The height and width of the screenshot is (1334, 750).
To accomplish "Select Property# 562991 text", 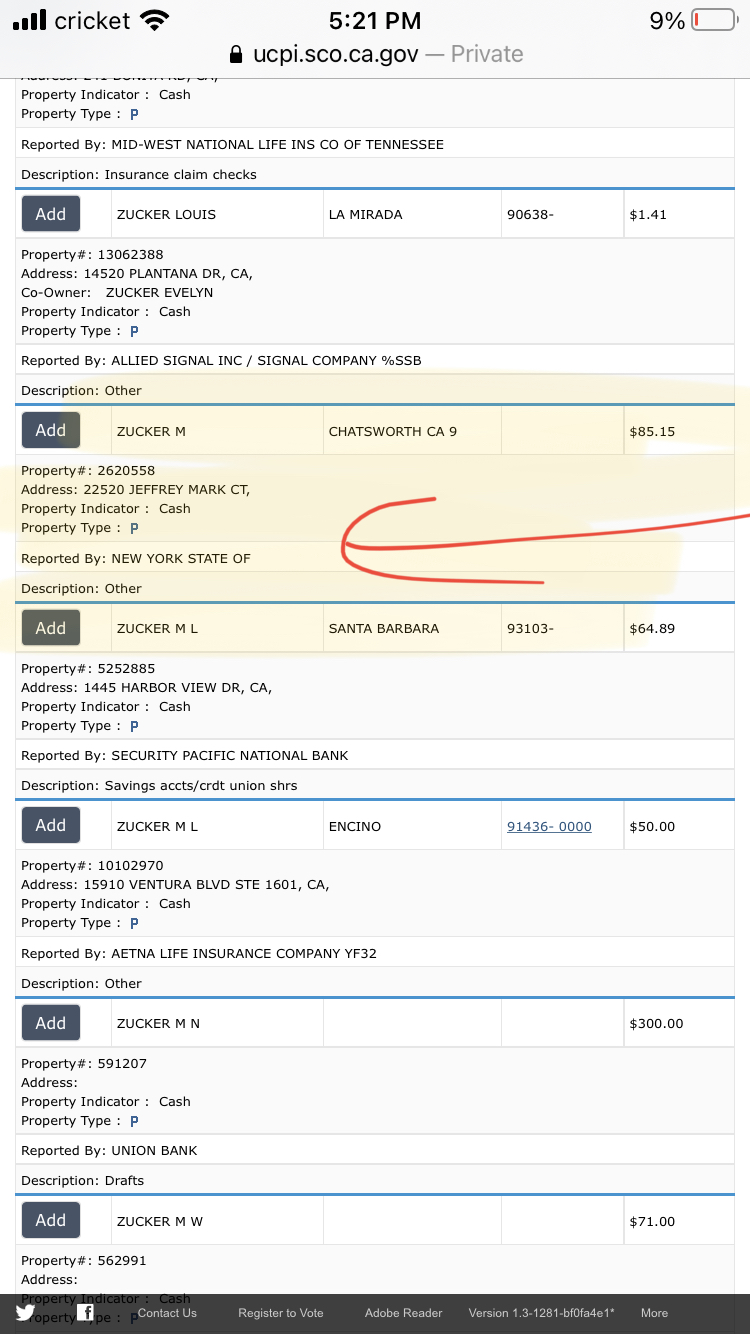I will click(x=84, y=1261).
